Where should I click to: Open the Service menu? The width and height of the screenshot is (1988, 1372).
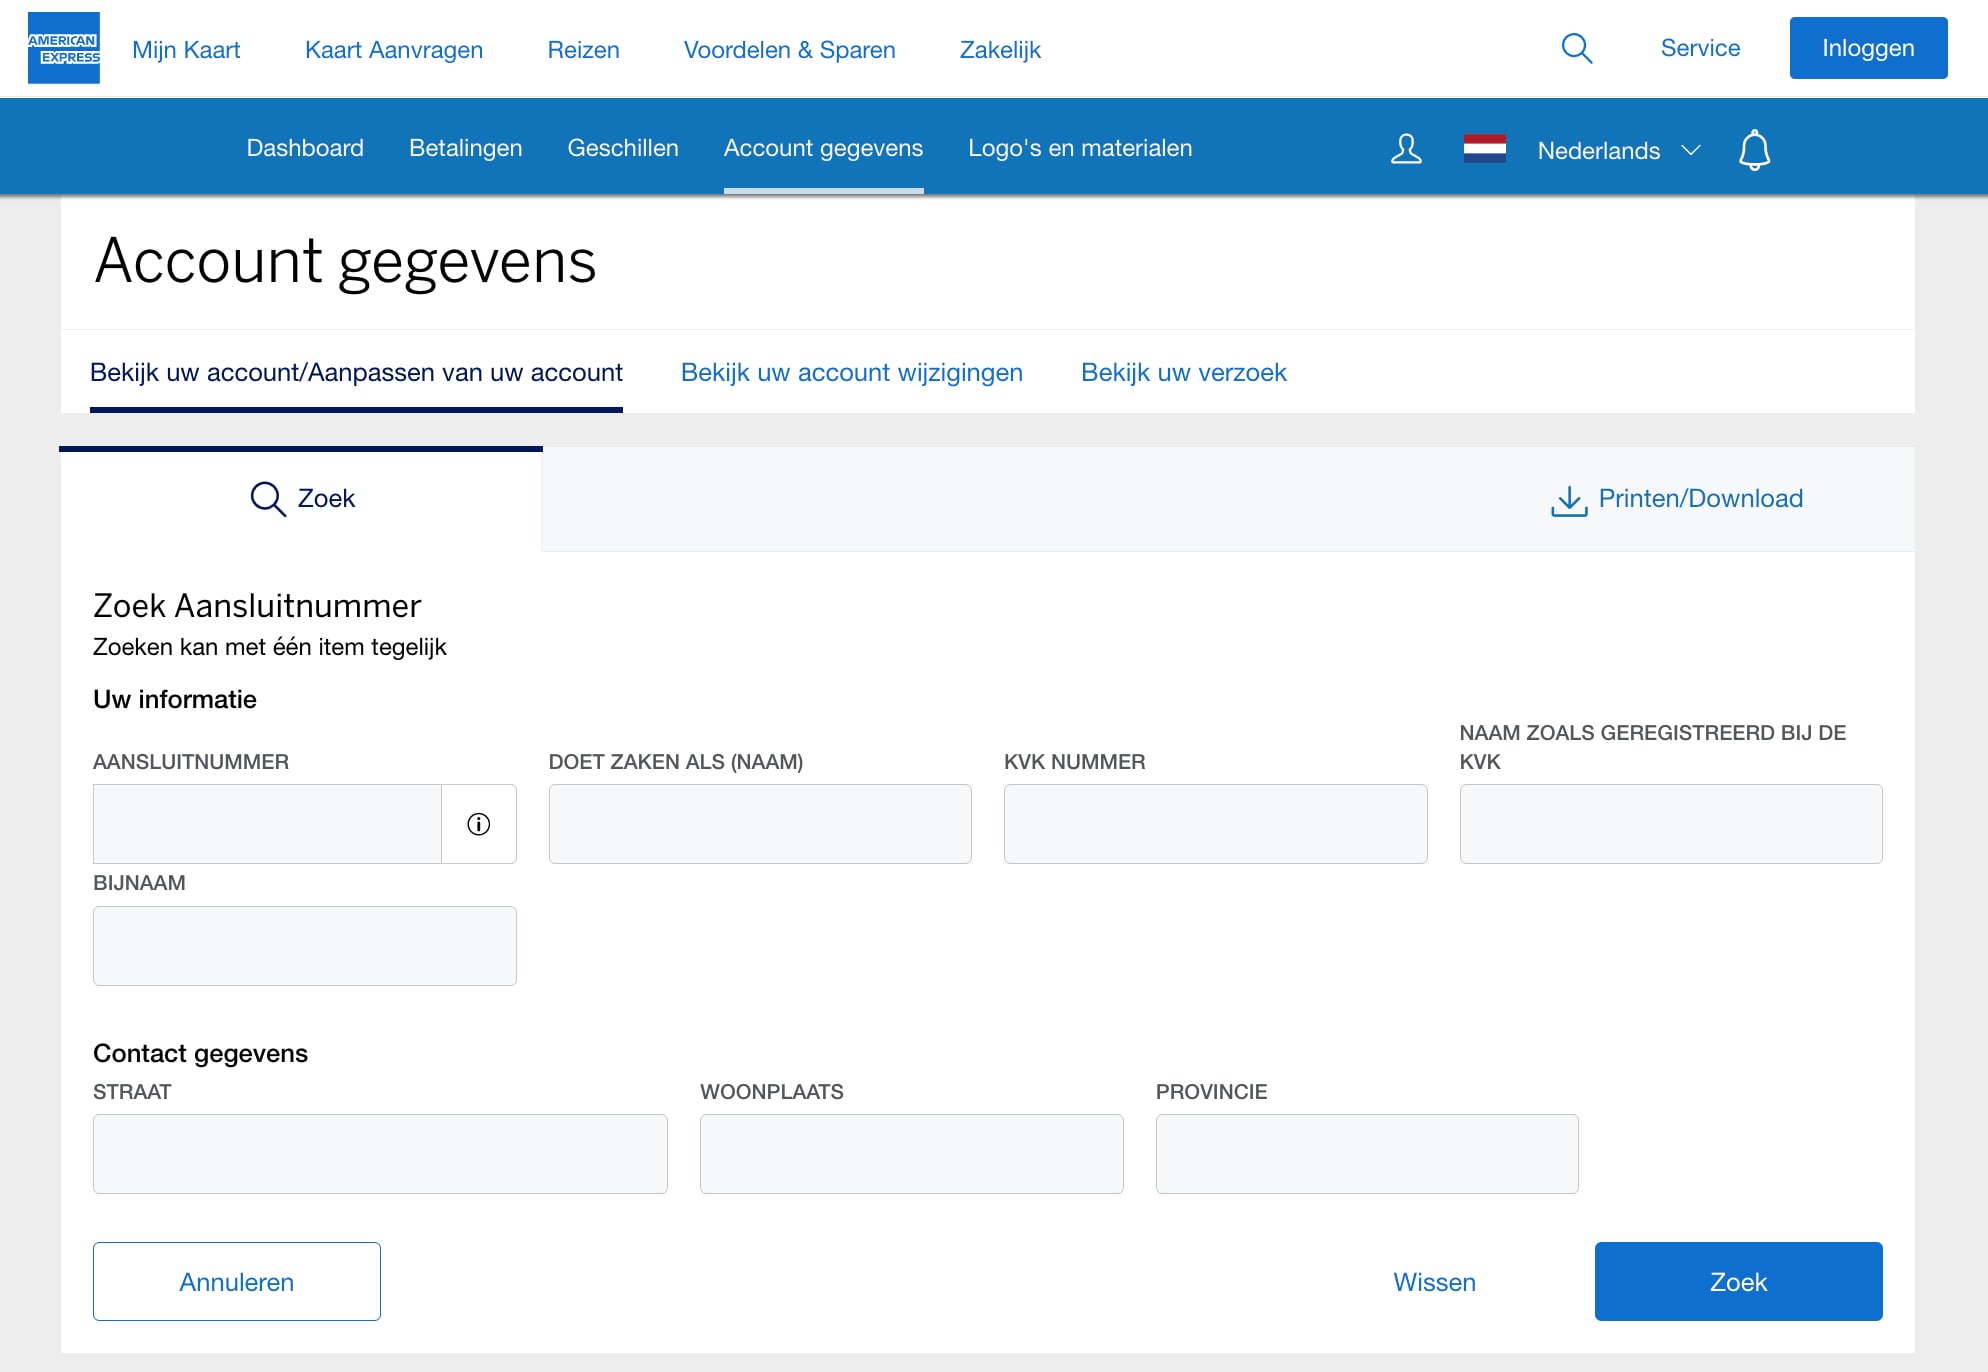point(1699,47)
